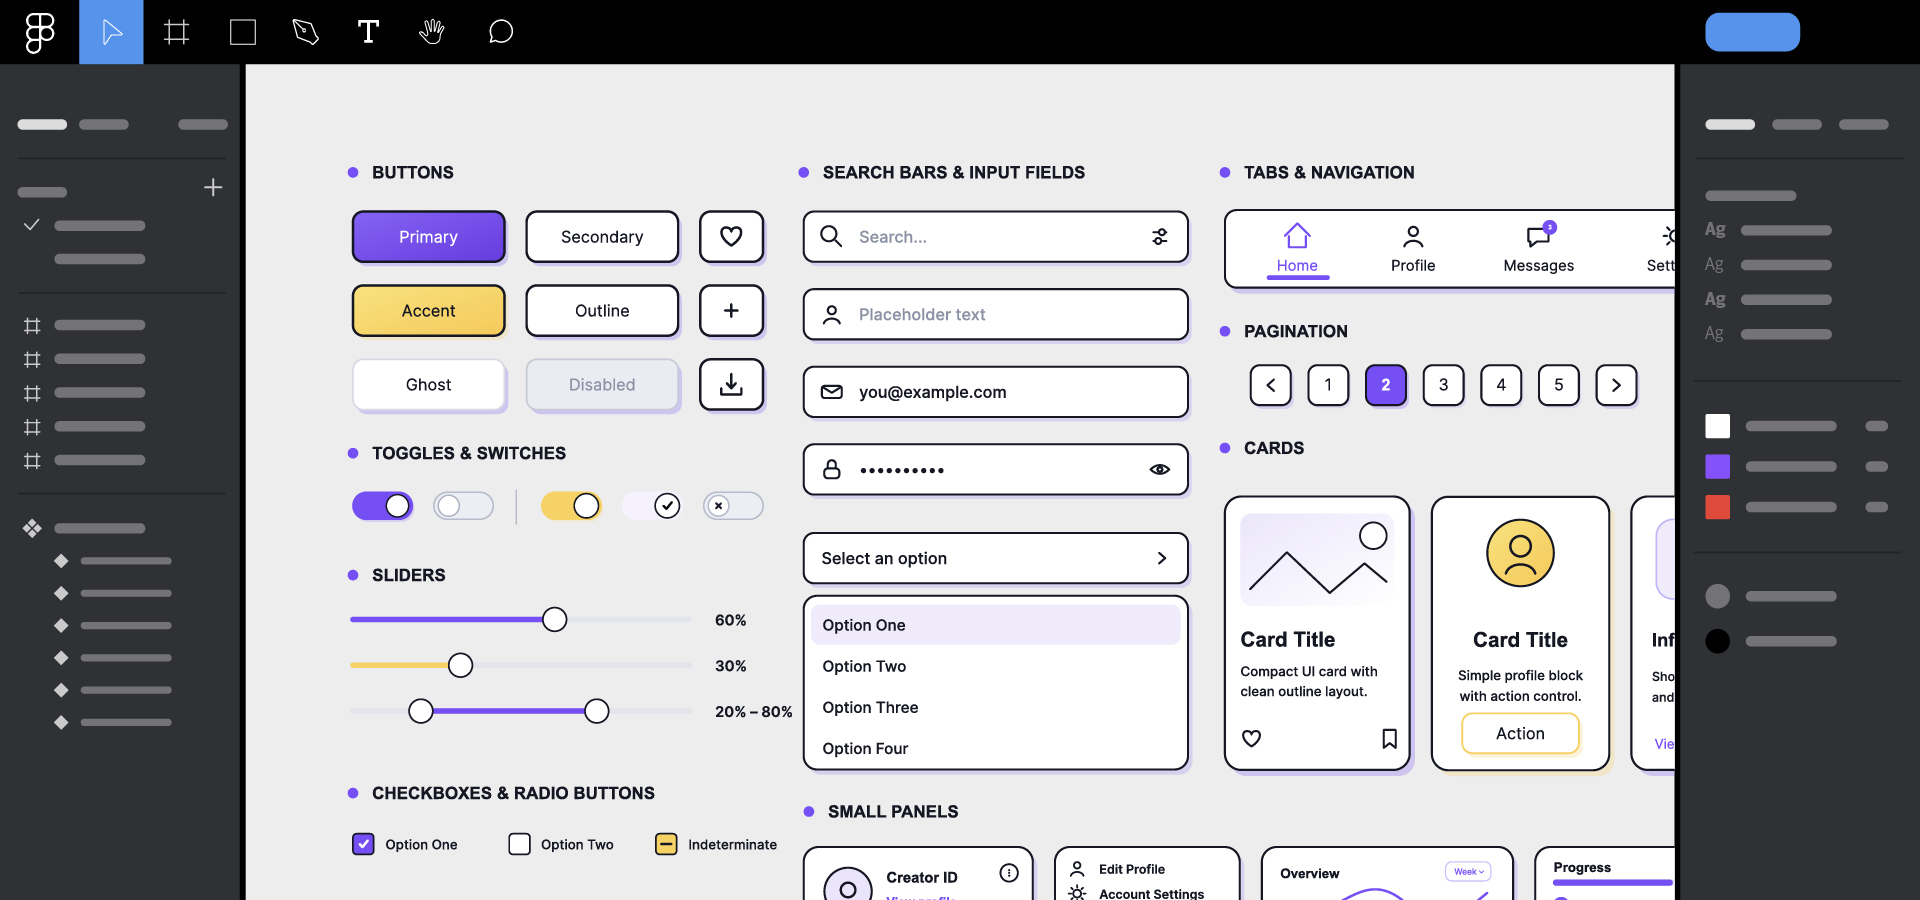This screenshot has height=900, width=1920.
Task: Select the Rectangle shape tool
Action: click(x=242, y=32)
